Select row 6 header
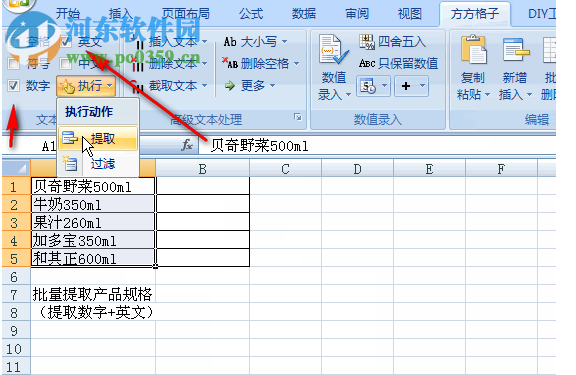This screenshot has height=375, width=576. (x=17, y=276)
